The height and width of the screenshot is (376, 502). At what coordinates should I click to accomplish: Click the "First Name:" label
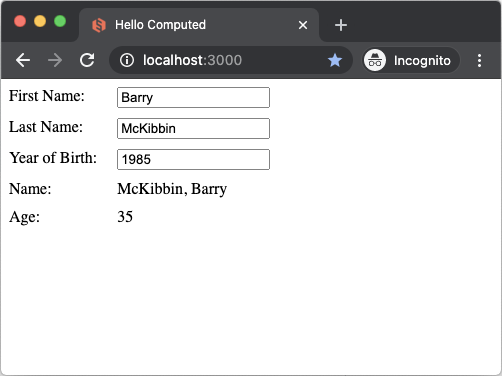click(x=47, y=96)
